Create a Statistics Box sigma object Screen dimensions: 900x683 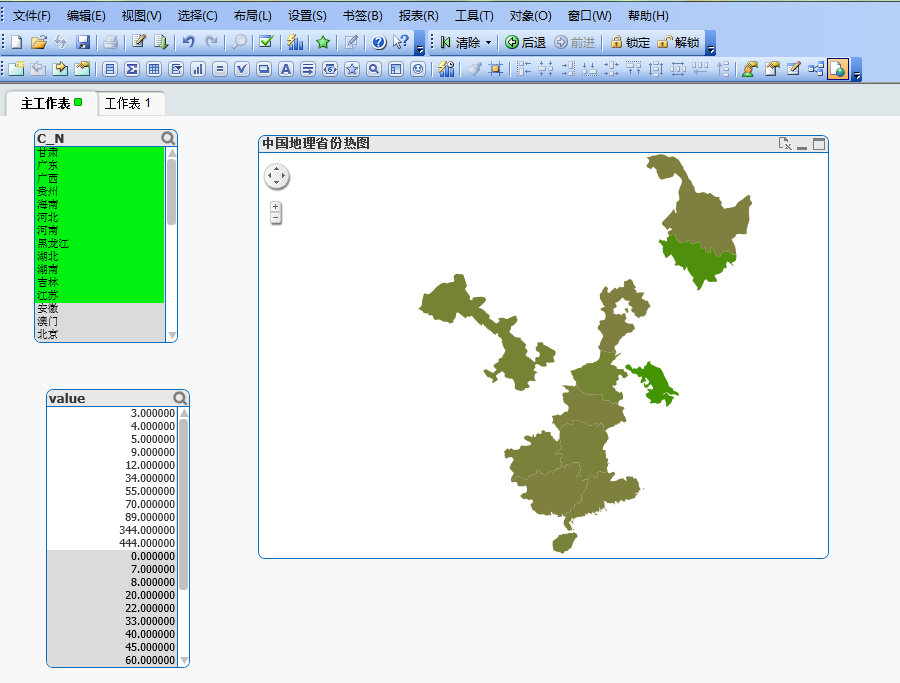132,69
